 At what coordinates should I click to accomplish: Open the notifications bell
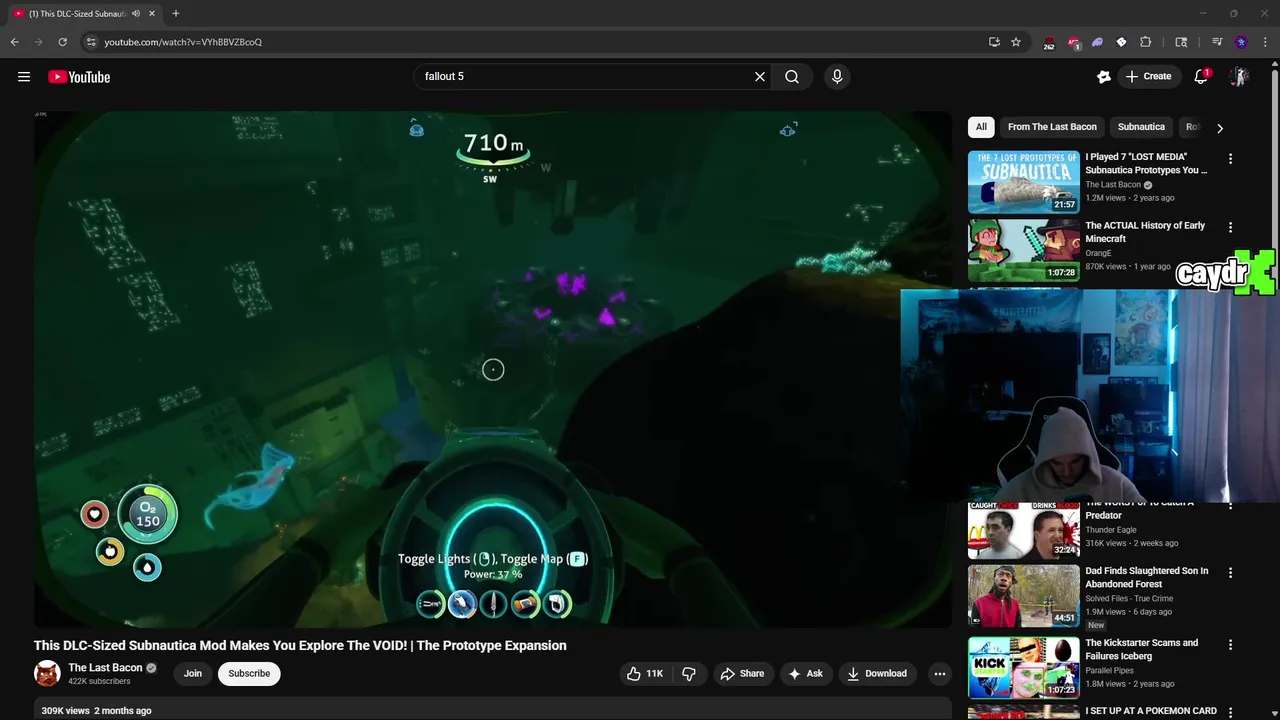point(1201,77)
